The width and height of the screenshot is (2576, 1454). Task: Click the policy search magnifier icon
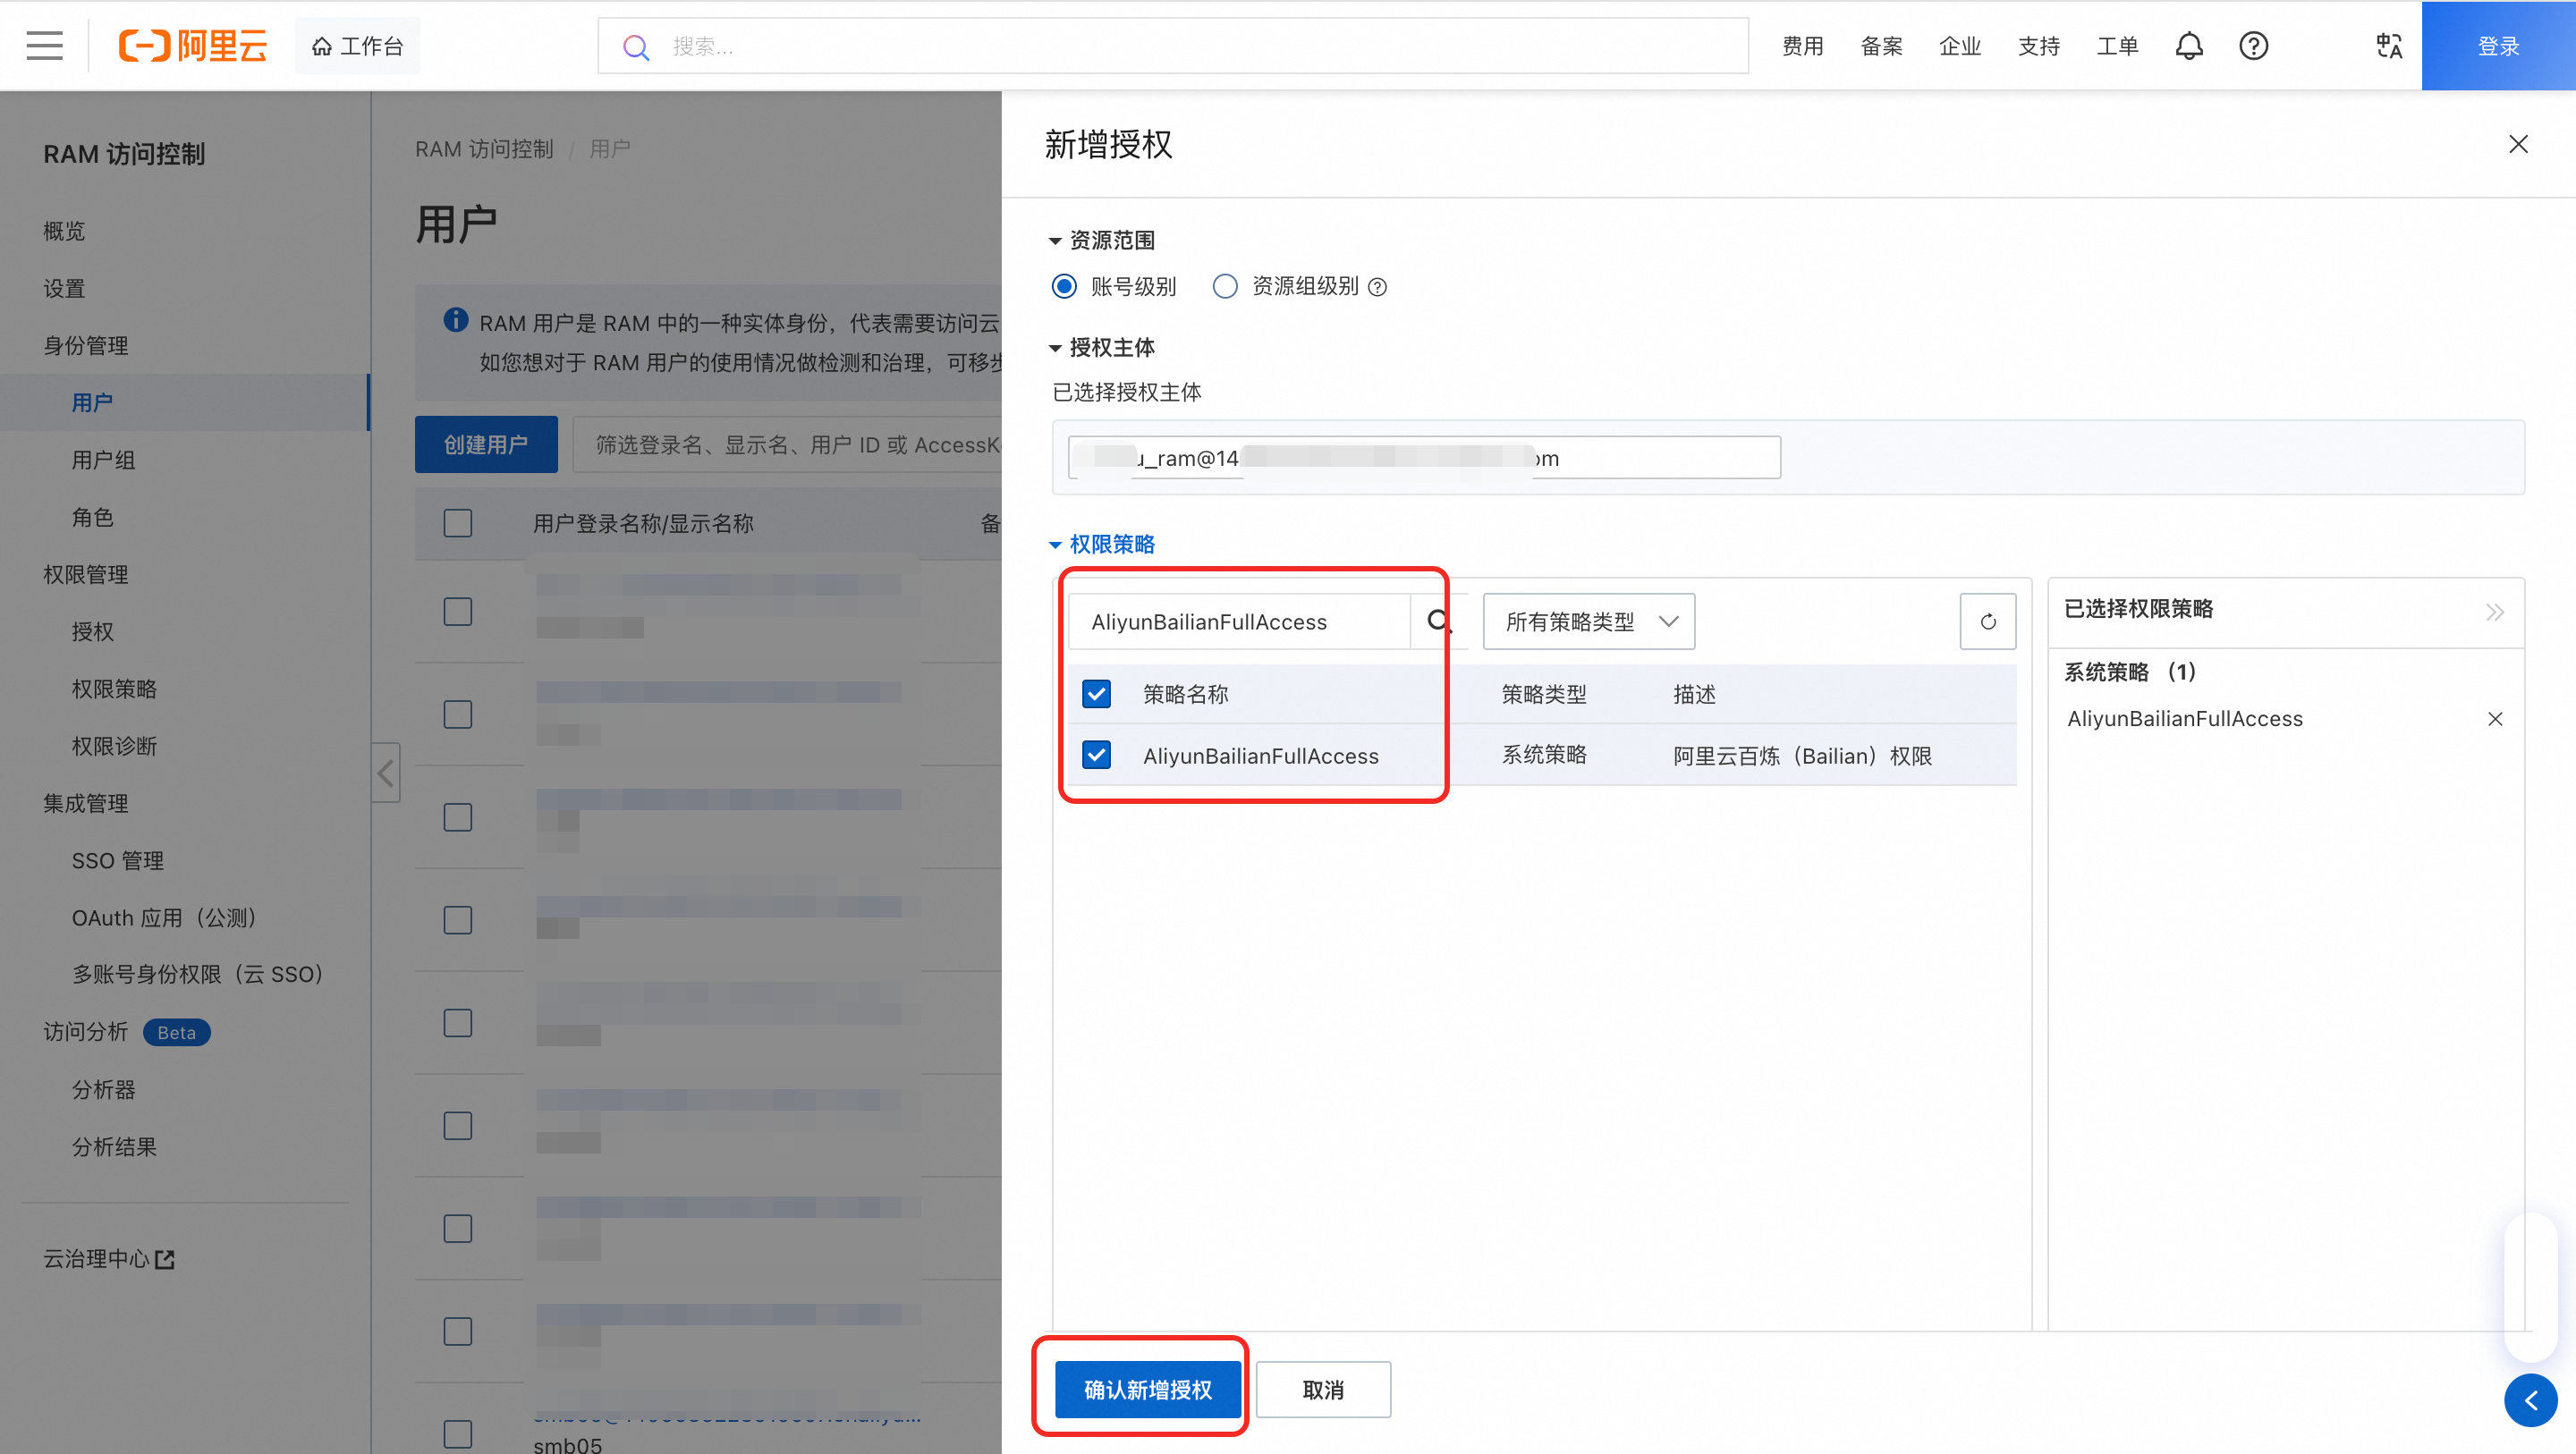coord(1438,621)
